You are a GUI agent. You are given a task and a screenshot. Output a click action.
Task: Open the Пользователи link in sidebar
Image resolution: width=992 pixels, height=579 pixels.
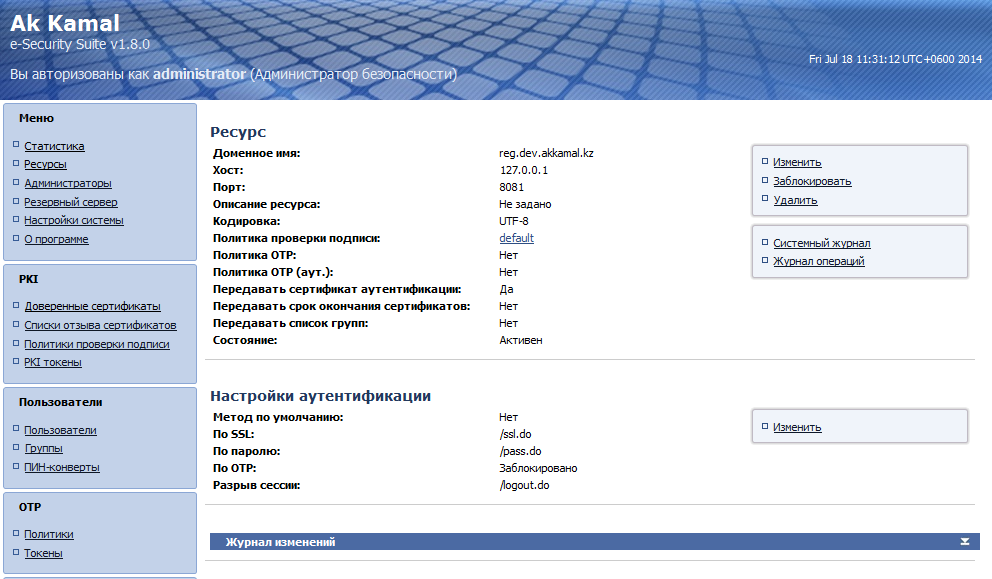tap(61, 430)
